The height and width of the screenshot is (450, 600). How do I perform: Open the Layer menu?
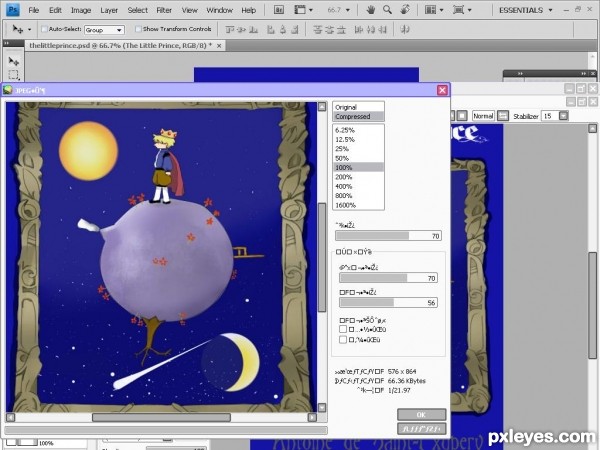click(x=109, y=10)
